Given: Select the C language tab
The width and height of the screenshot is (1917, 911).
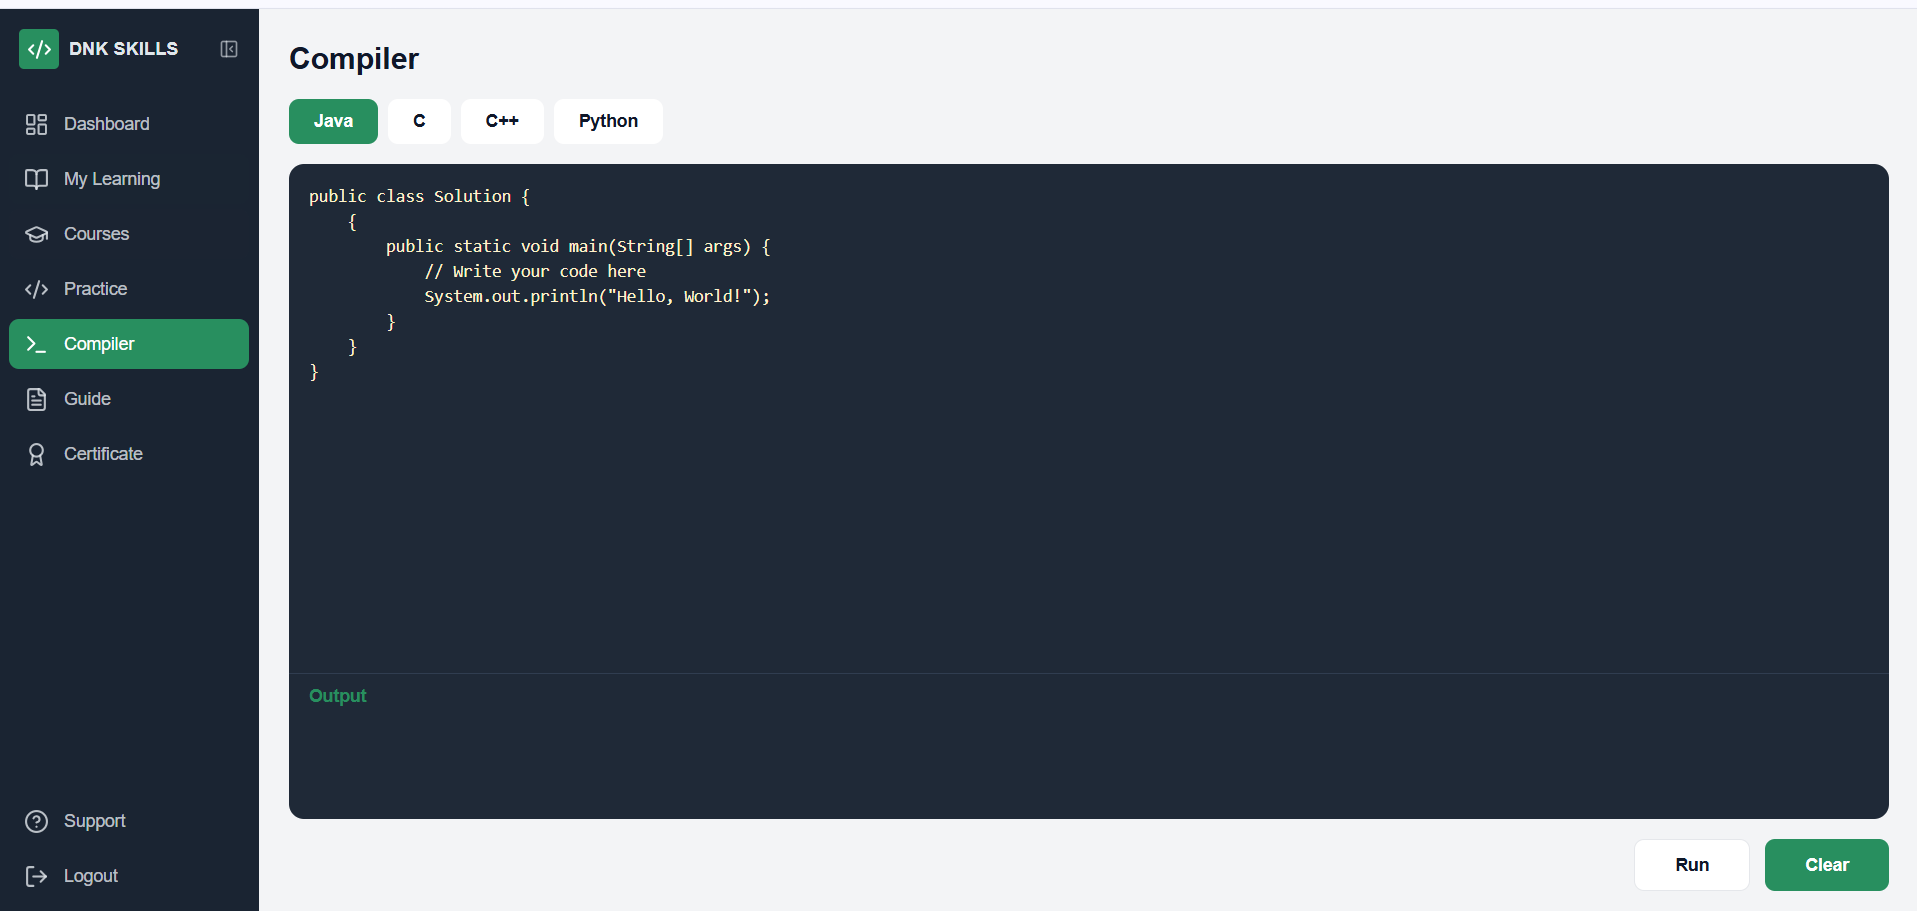Looking at the screenshot, I should point(419,121).
